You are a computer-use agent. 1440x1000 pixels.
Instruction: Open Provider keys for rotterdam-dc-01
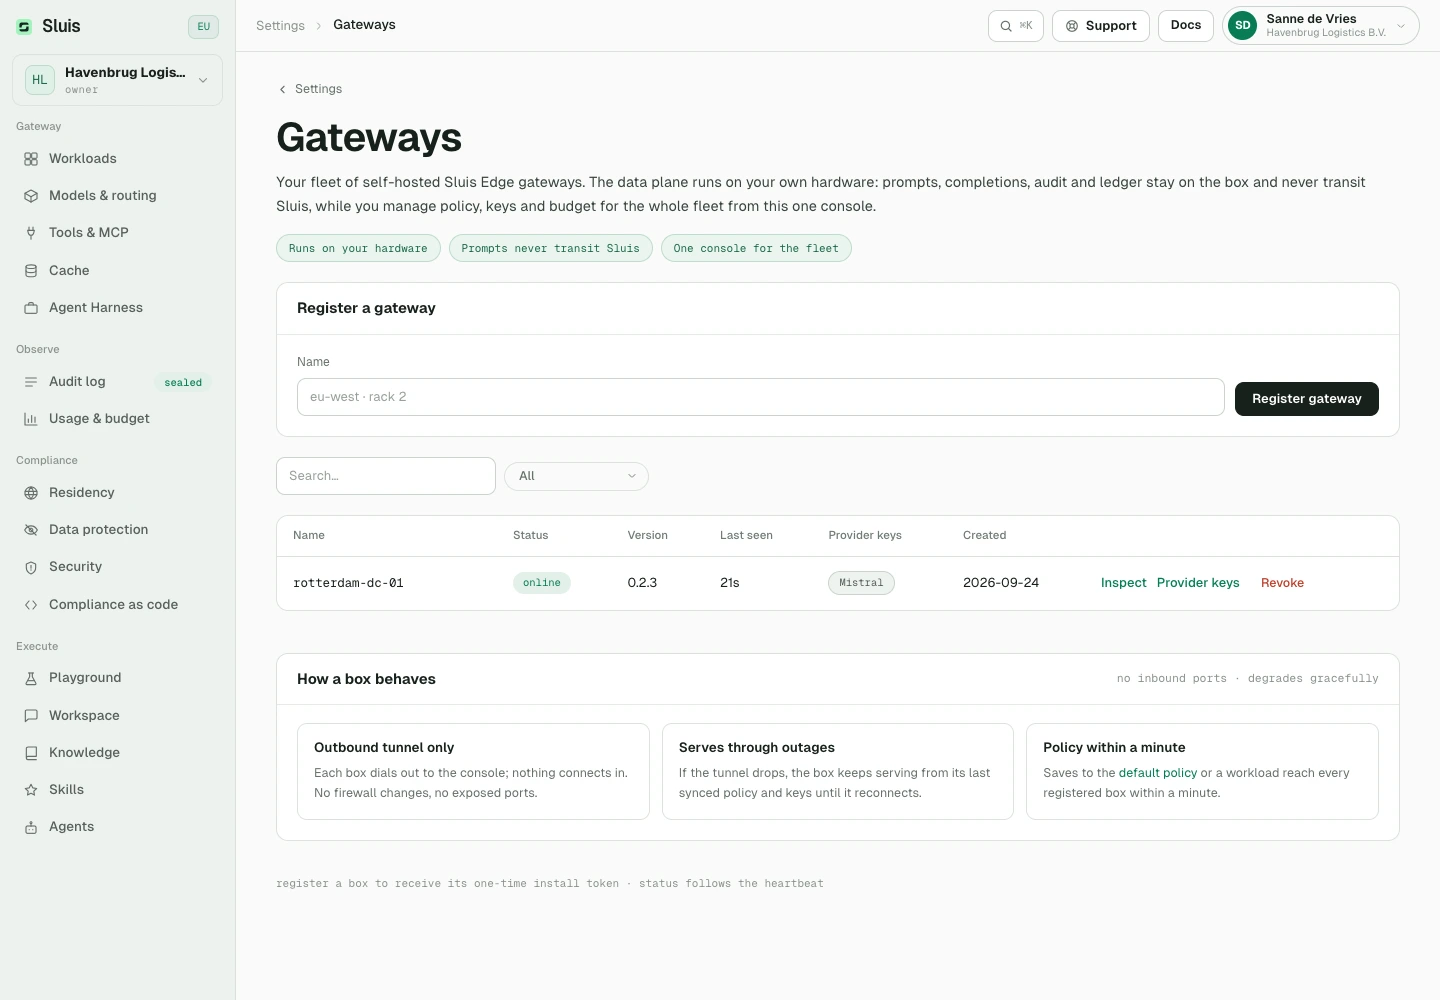point(1198,583)
